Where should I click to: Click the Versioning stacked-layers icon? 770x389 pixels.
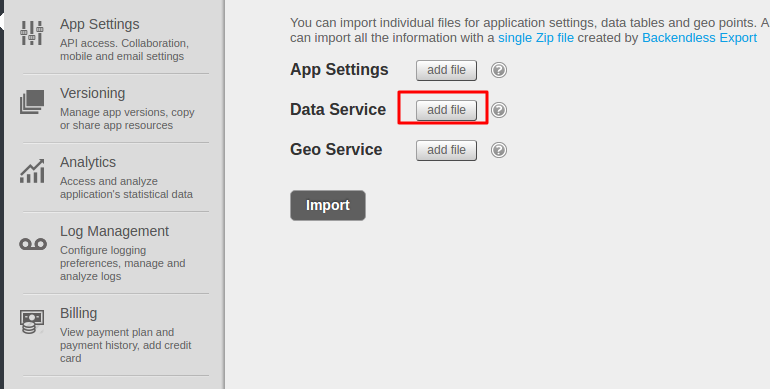click(32, 102)
